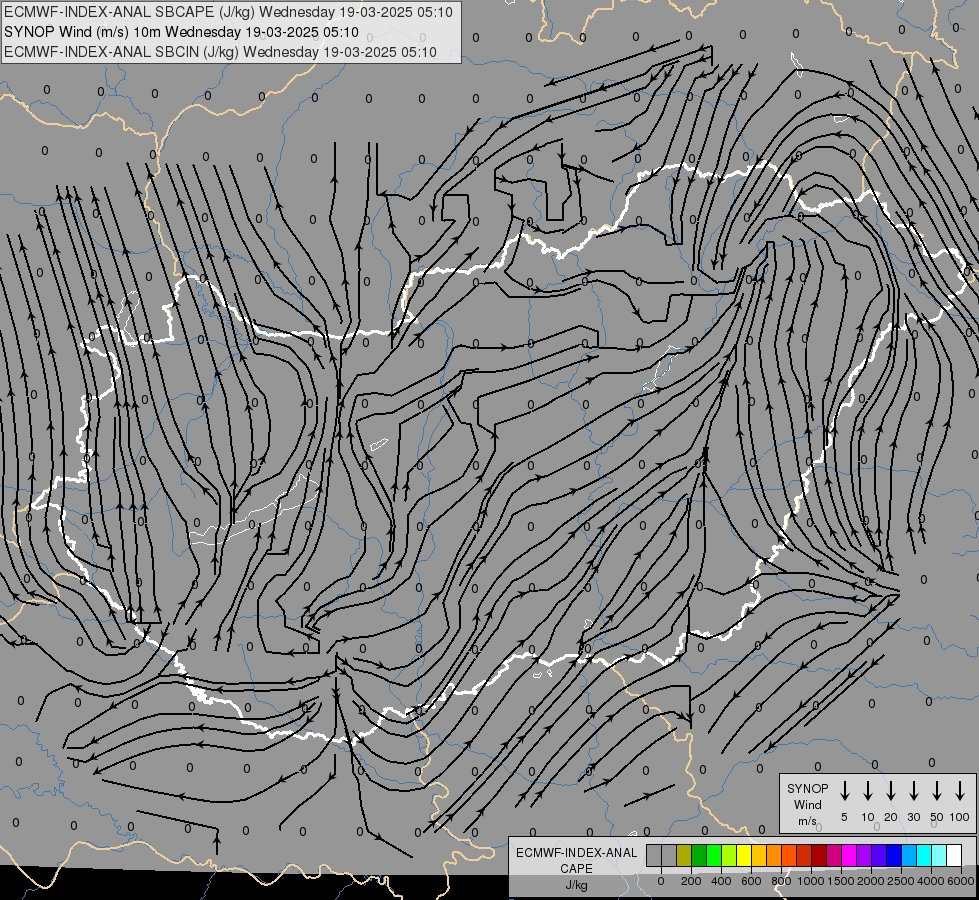The width and height of the screenshot is (979, 900).
Task: Click the 2500 value on CAPE scale
Action: click(901, 881)
